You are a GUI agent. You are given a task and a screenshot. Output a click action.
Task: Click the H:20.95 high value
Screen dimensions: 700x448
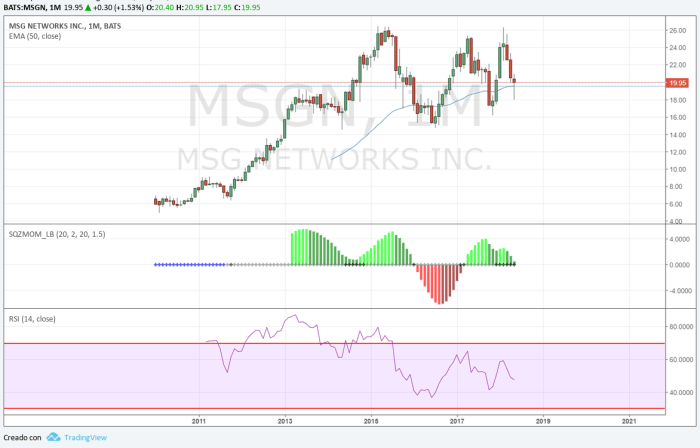coord(190,7)
